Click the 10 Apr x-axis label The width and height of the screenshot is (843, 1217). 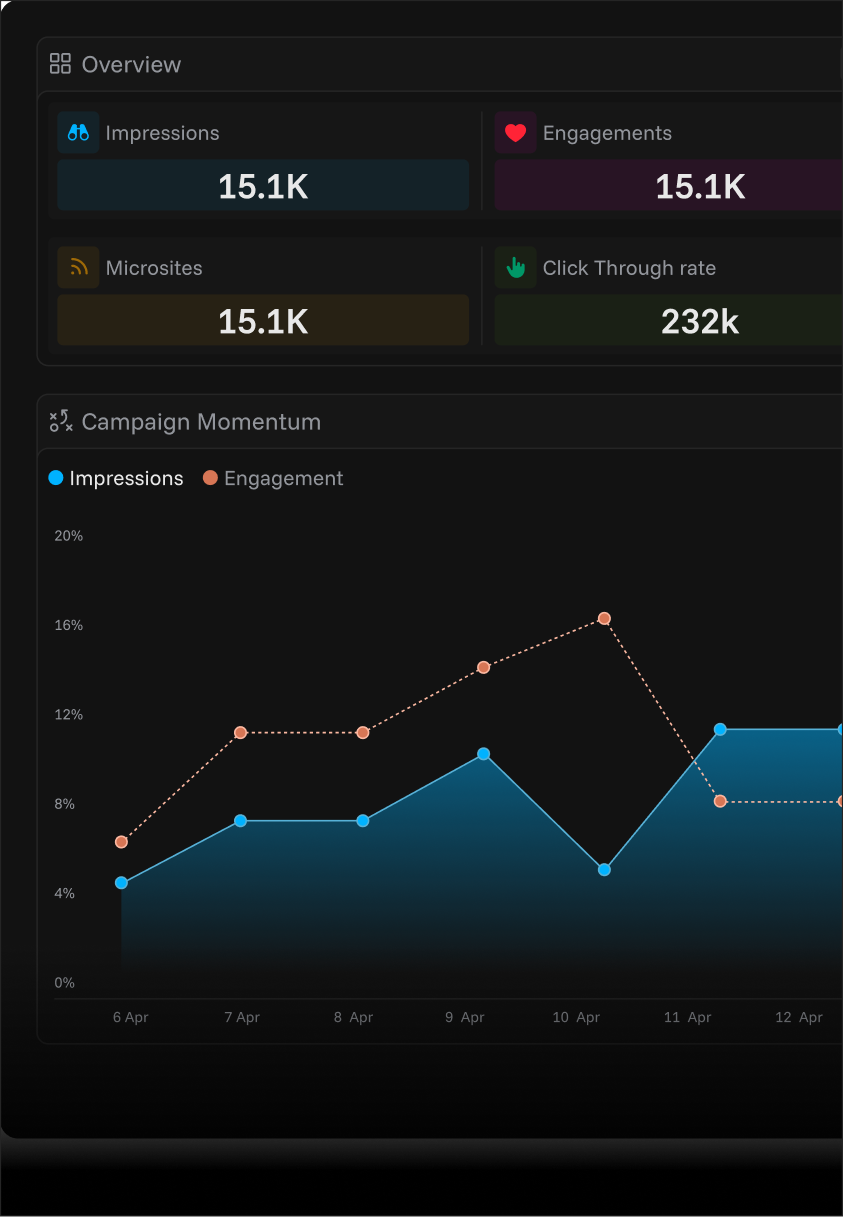pos(577,1017)
